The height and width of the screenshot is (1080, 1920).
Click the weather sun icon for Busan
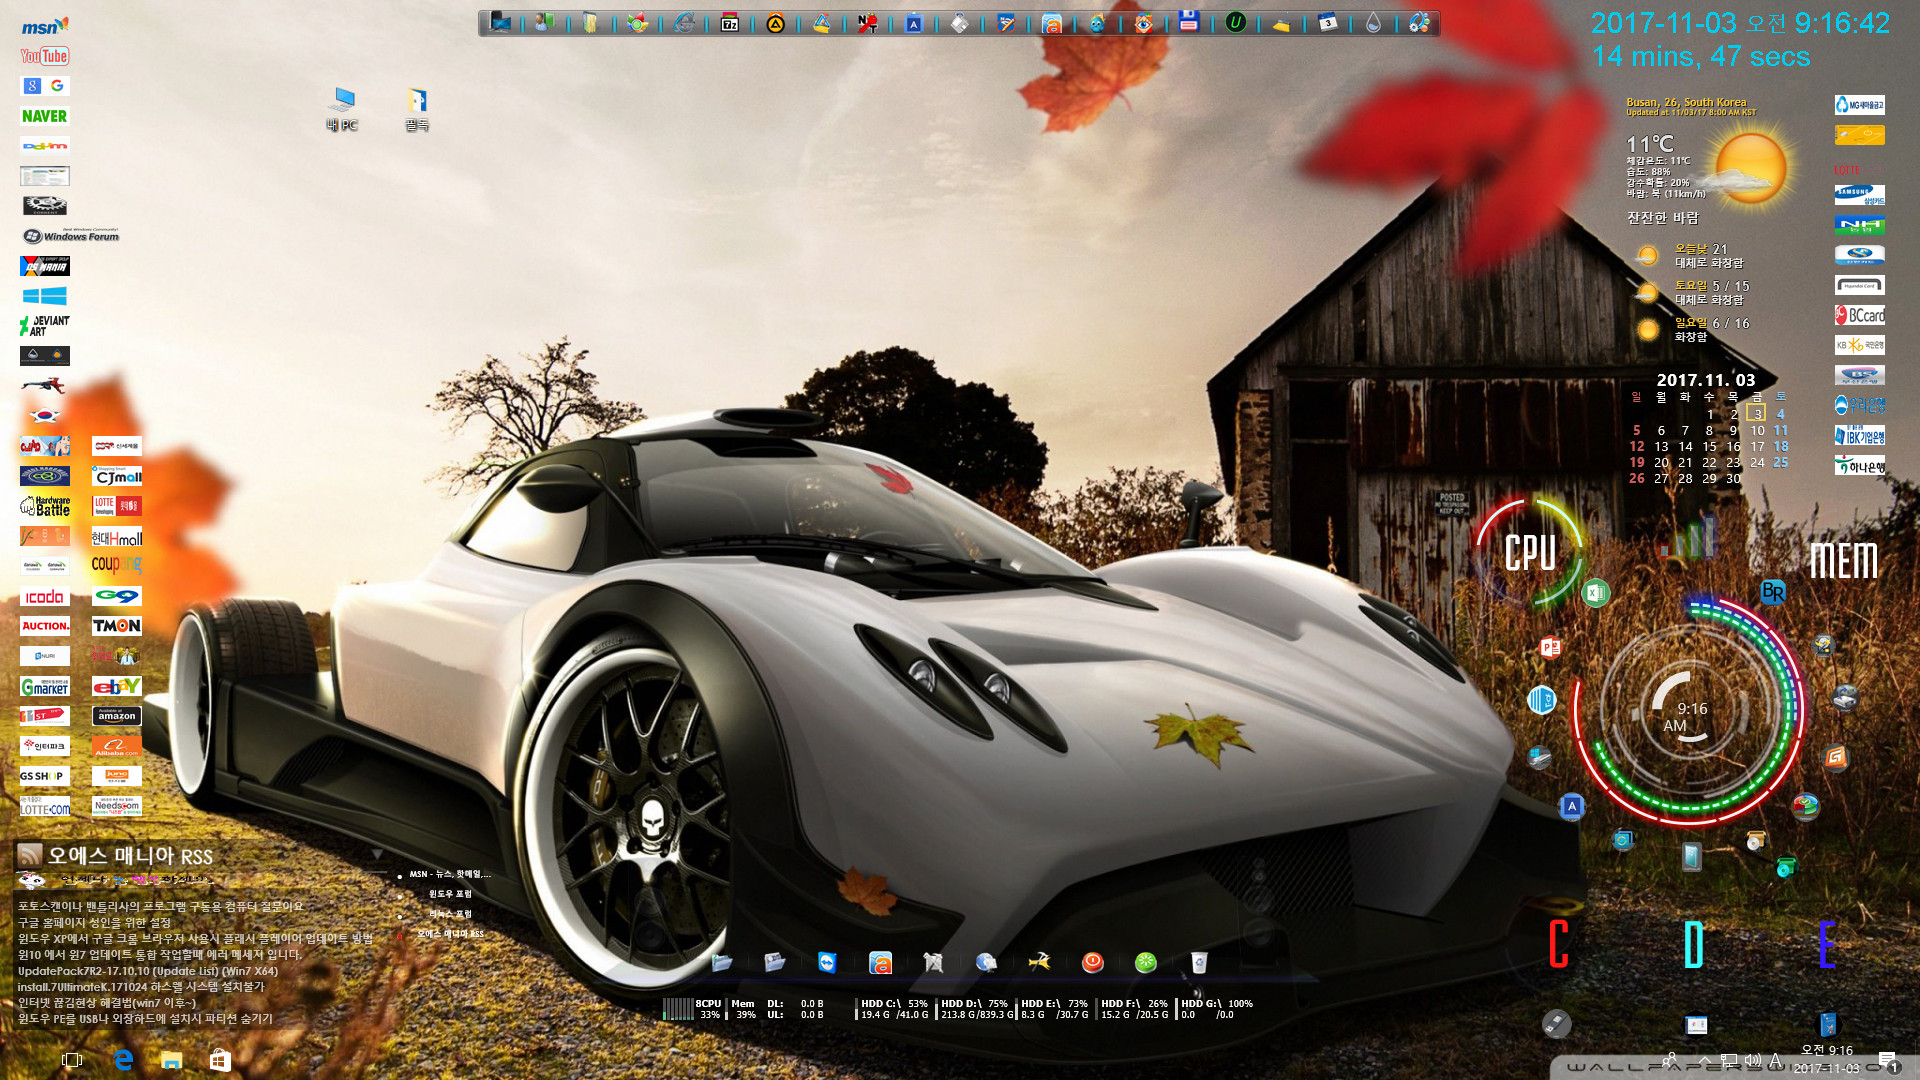click(x=1750, y=168)
